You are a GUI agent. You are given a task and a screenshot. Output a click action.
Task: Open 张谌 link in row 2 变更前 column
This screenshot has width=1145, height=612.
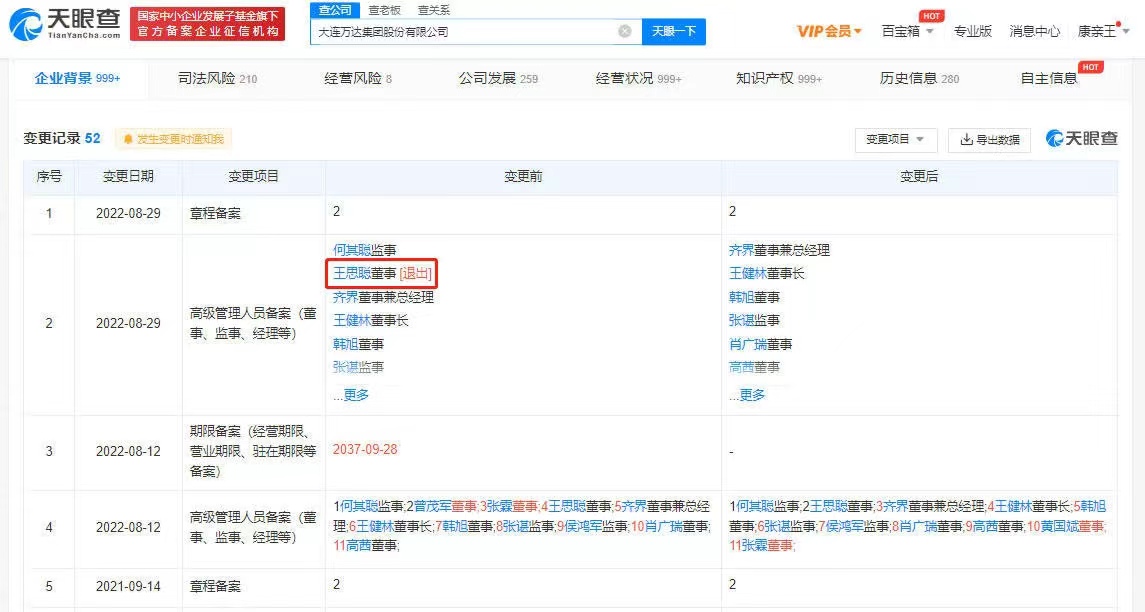pyautogui.click(x=345, y=367)
